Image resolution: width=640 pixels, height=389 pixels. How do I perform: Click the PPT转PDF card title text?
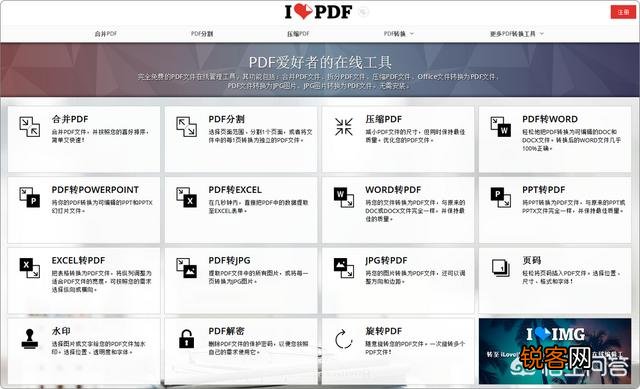click(x=544, y=190)
